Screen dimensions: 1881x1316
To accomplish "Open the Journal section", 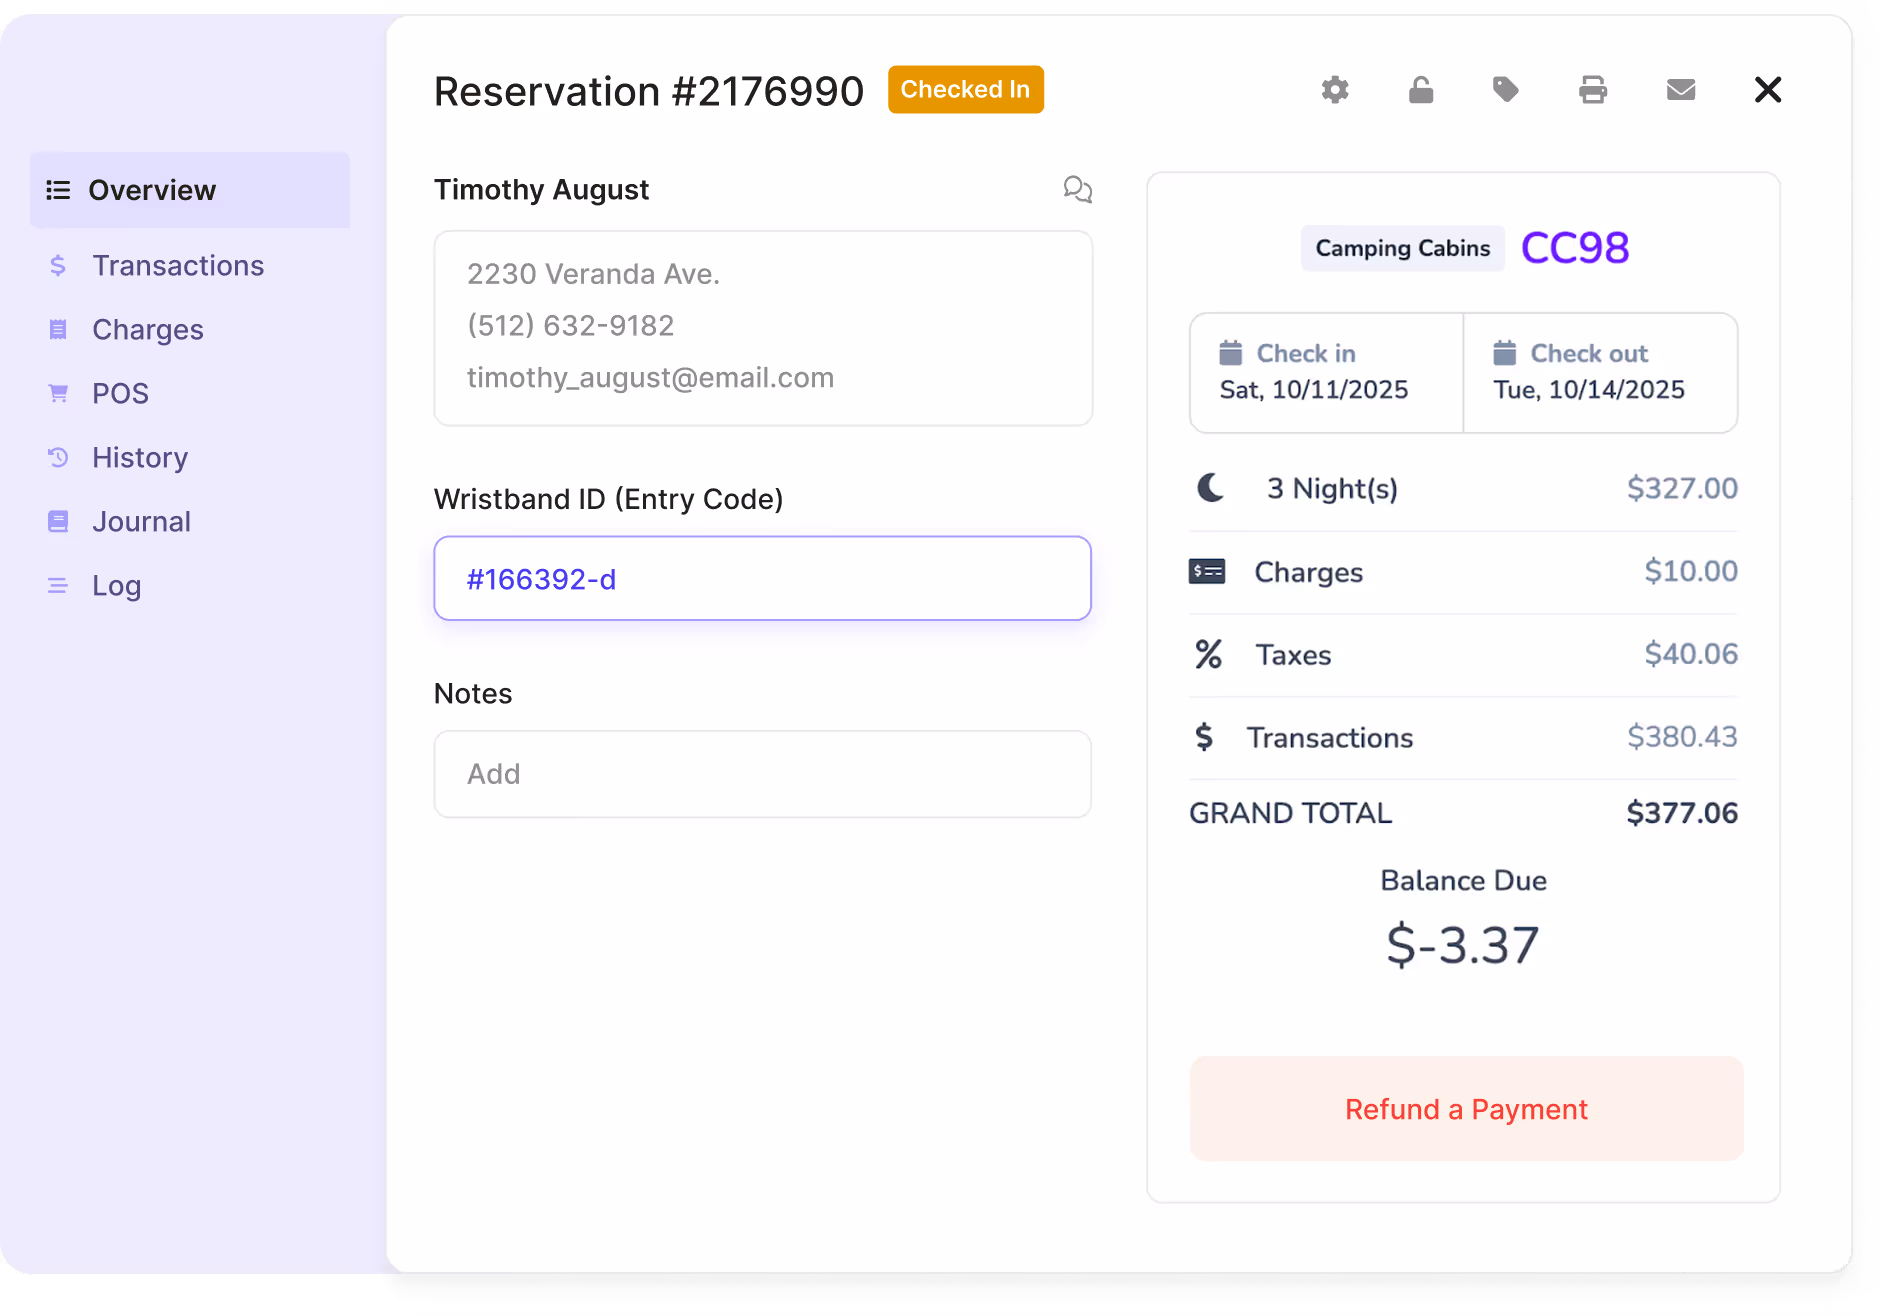I will pyautogui.click(x=141, y=521).
